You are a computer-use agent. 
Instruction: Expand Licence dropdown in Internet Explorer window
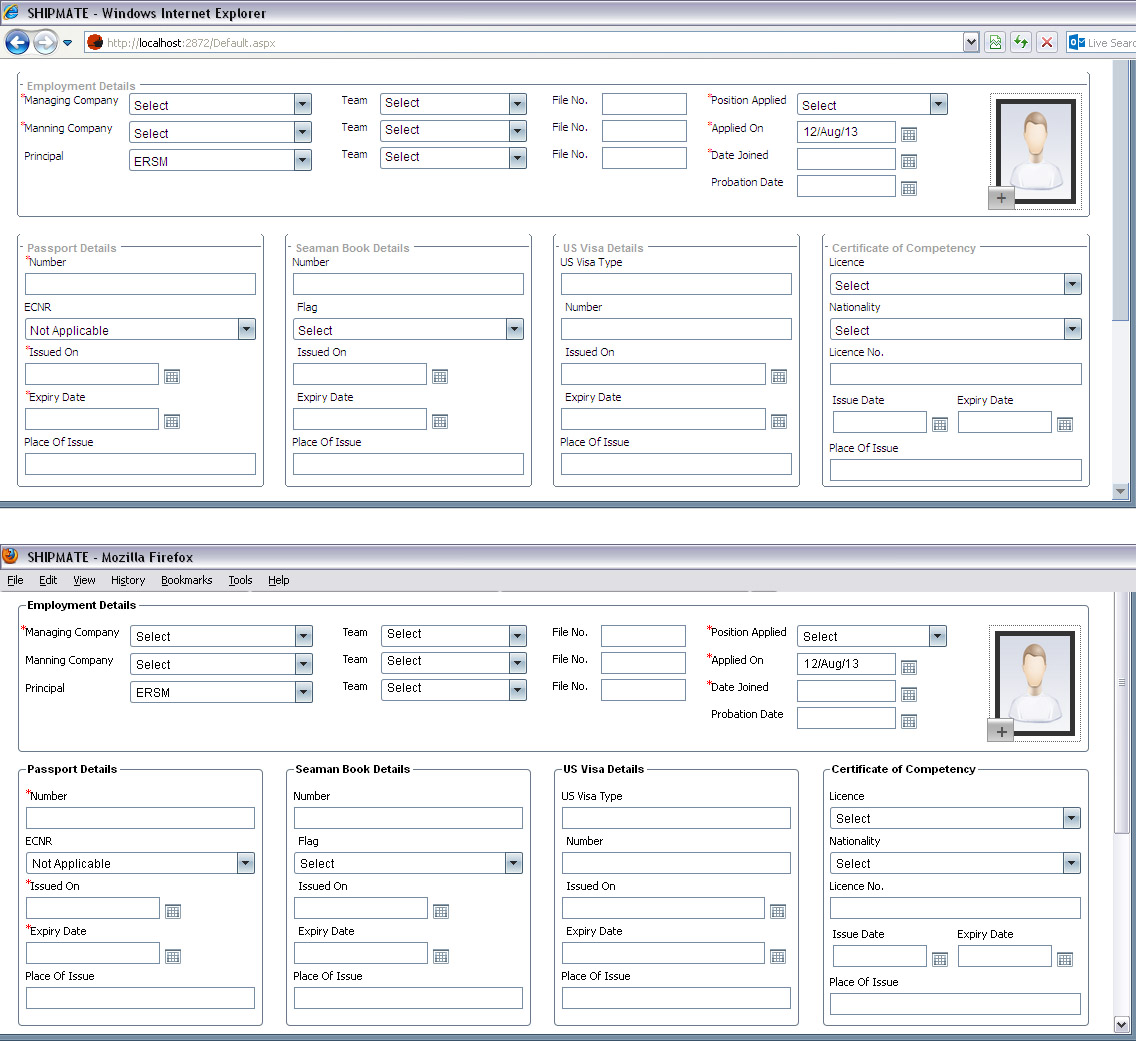click(1072, 285)
